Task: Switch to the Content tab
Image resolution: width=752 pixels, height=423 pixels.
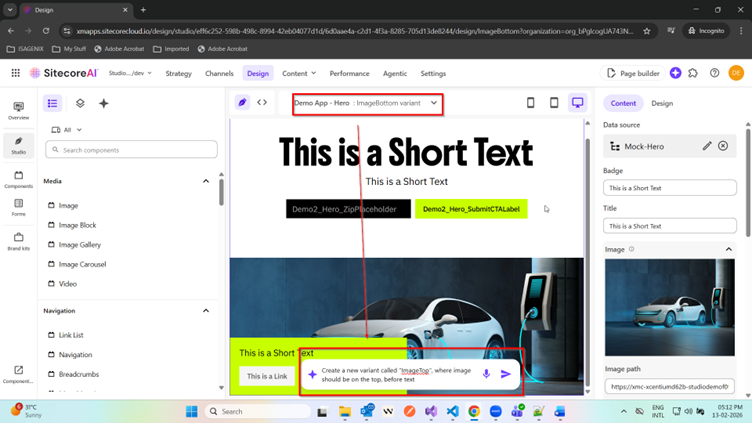Action: pyautogui.click(x=623, y=103)
